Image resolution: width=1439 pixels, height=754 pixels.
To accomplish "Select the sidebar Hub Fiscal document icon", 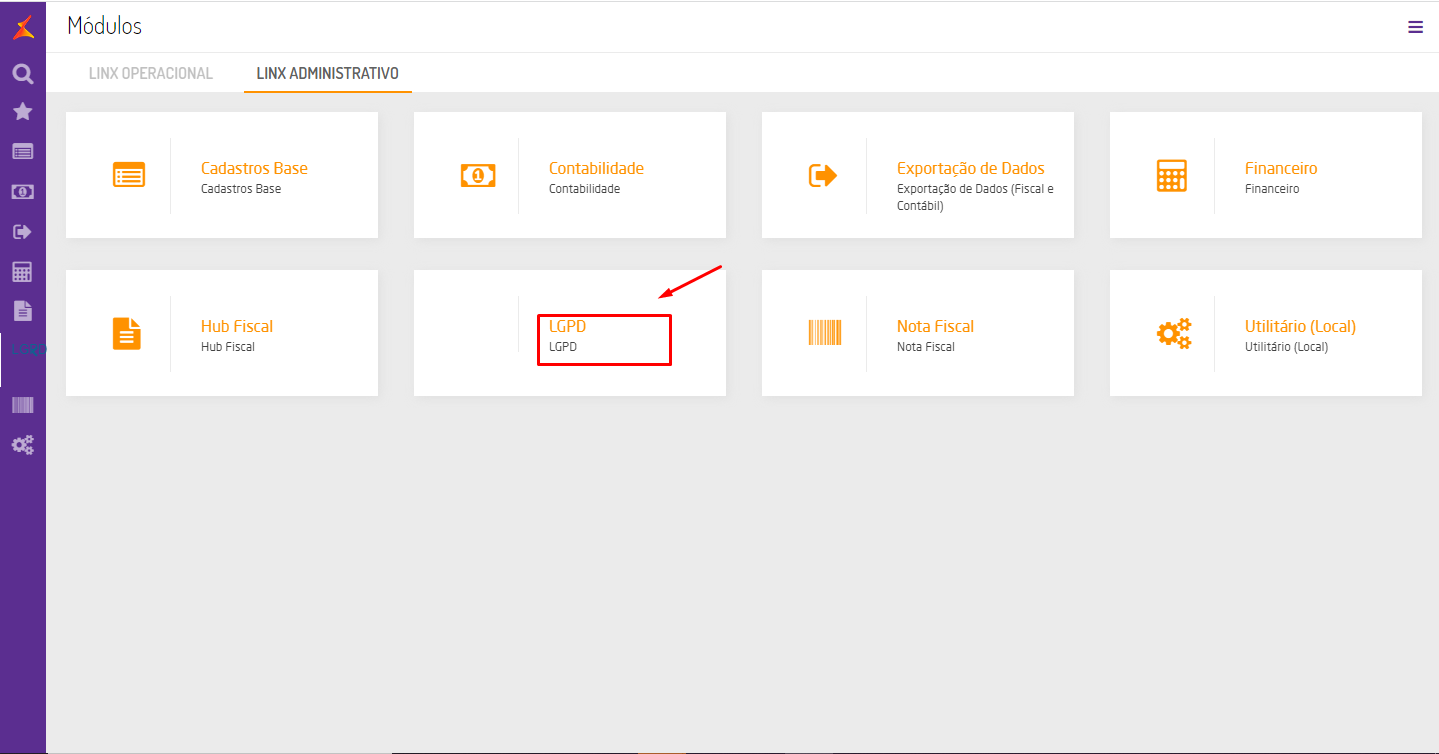I will 23,311.
